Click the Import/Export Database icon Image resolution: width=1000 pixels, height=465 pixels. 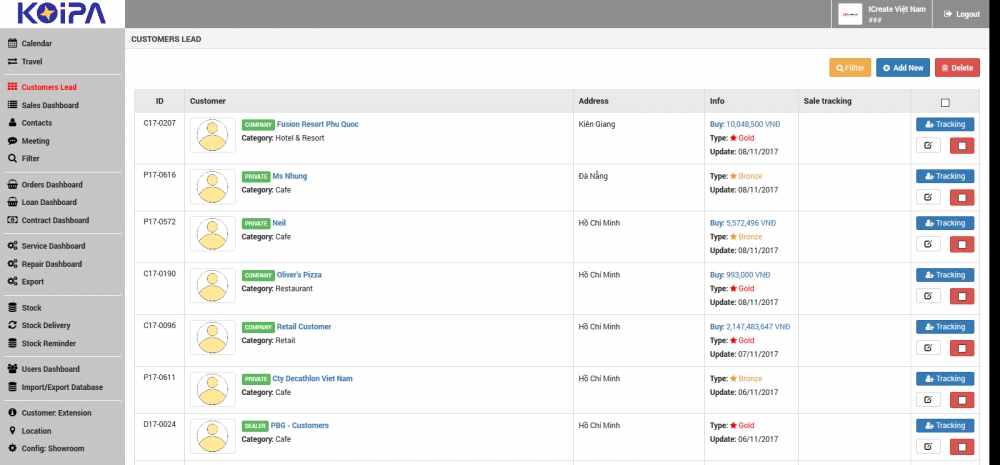(12, 387)
